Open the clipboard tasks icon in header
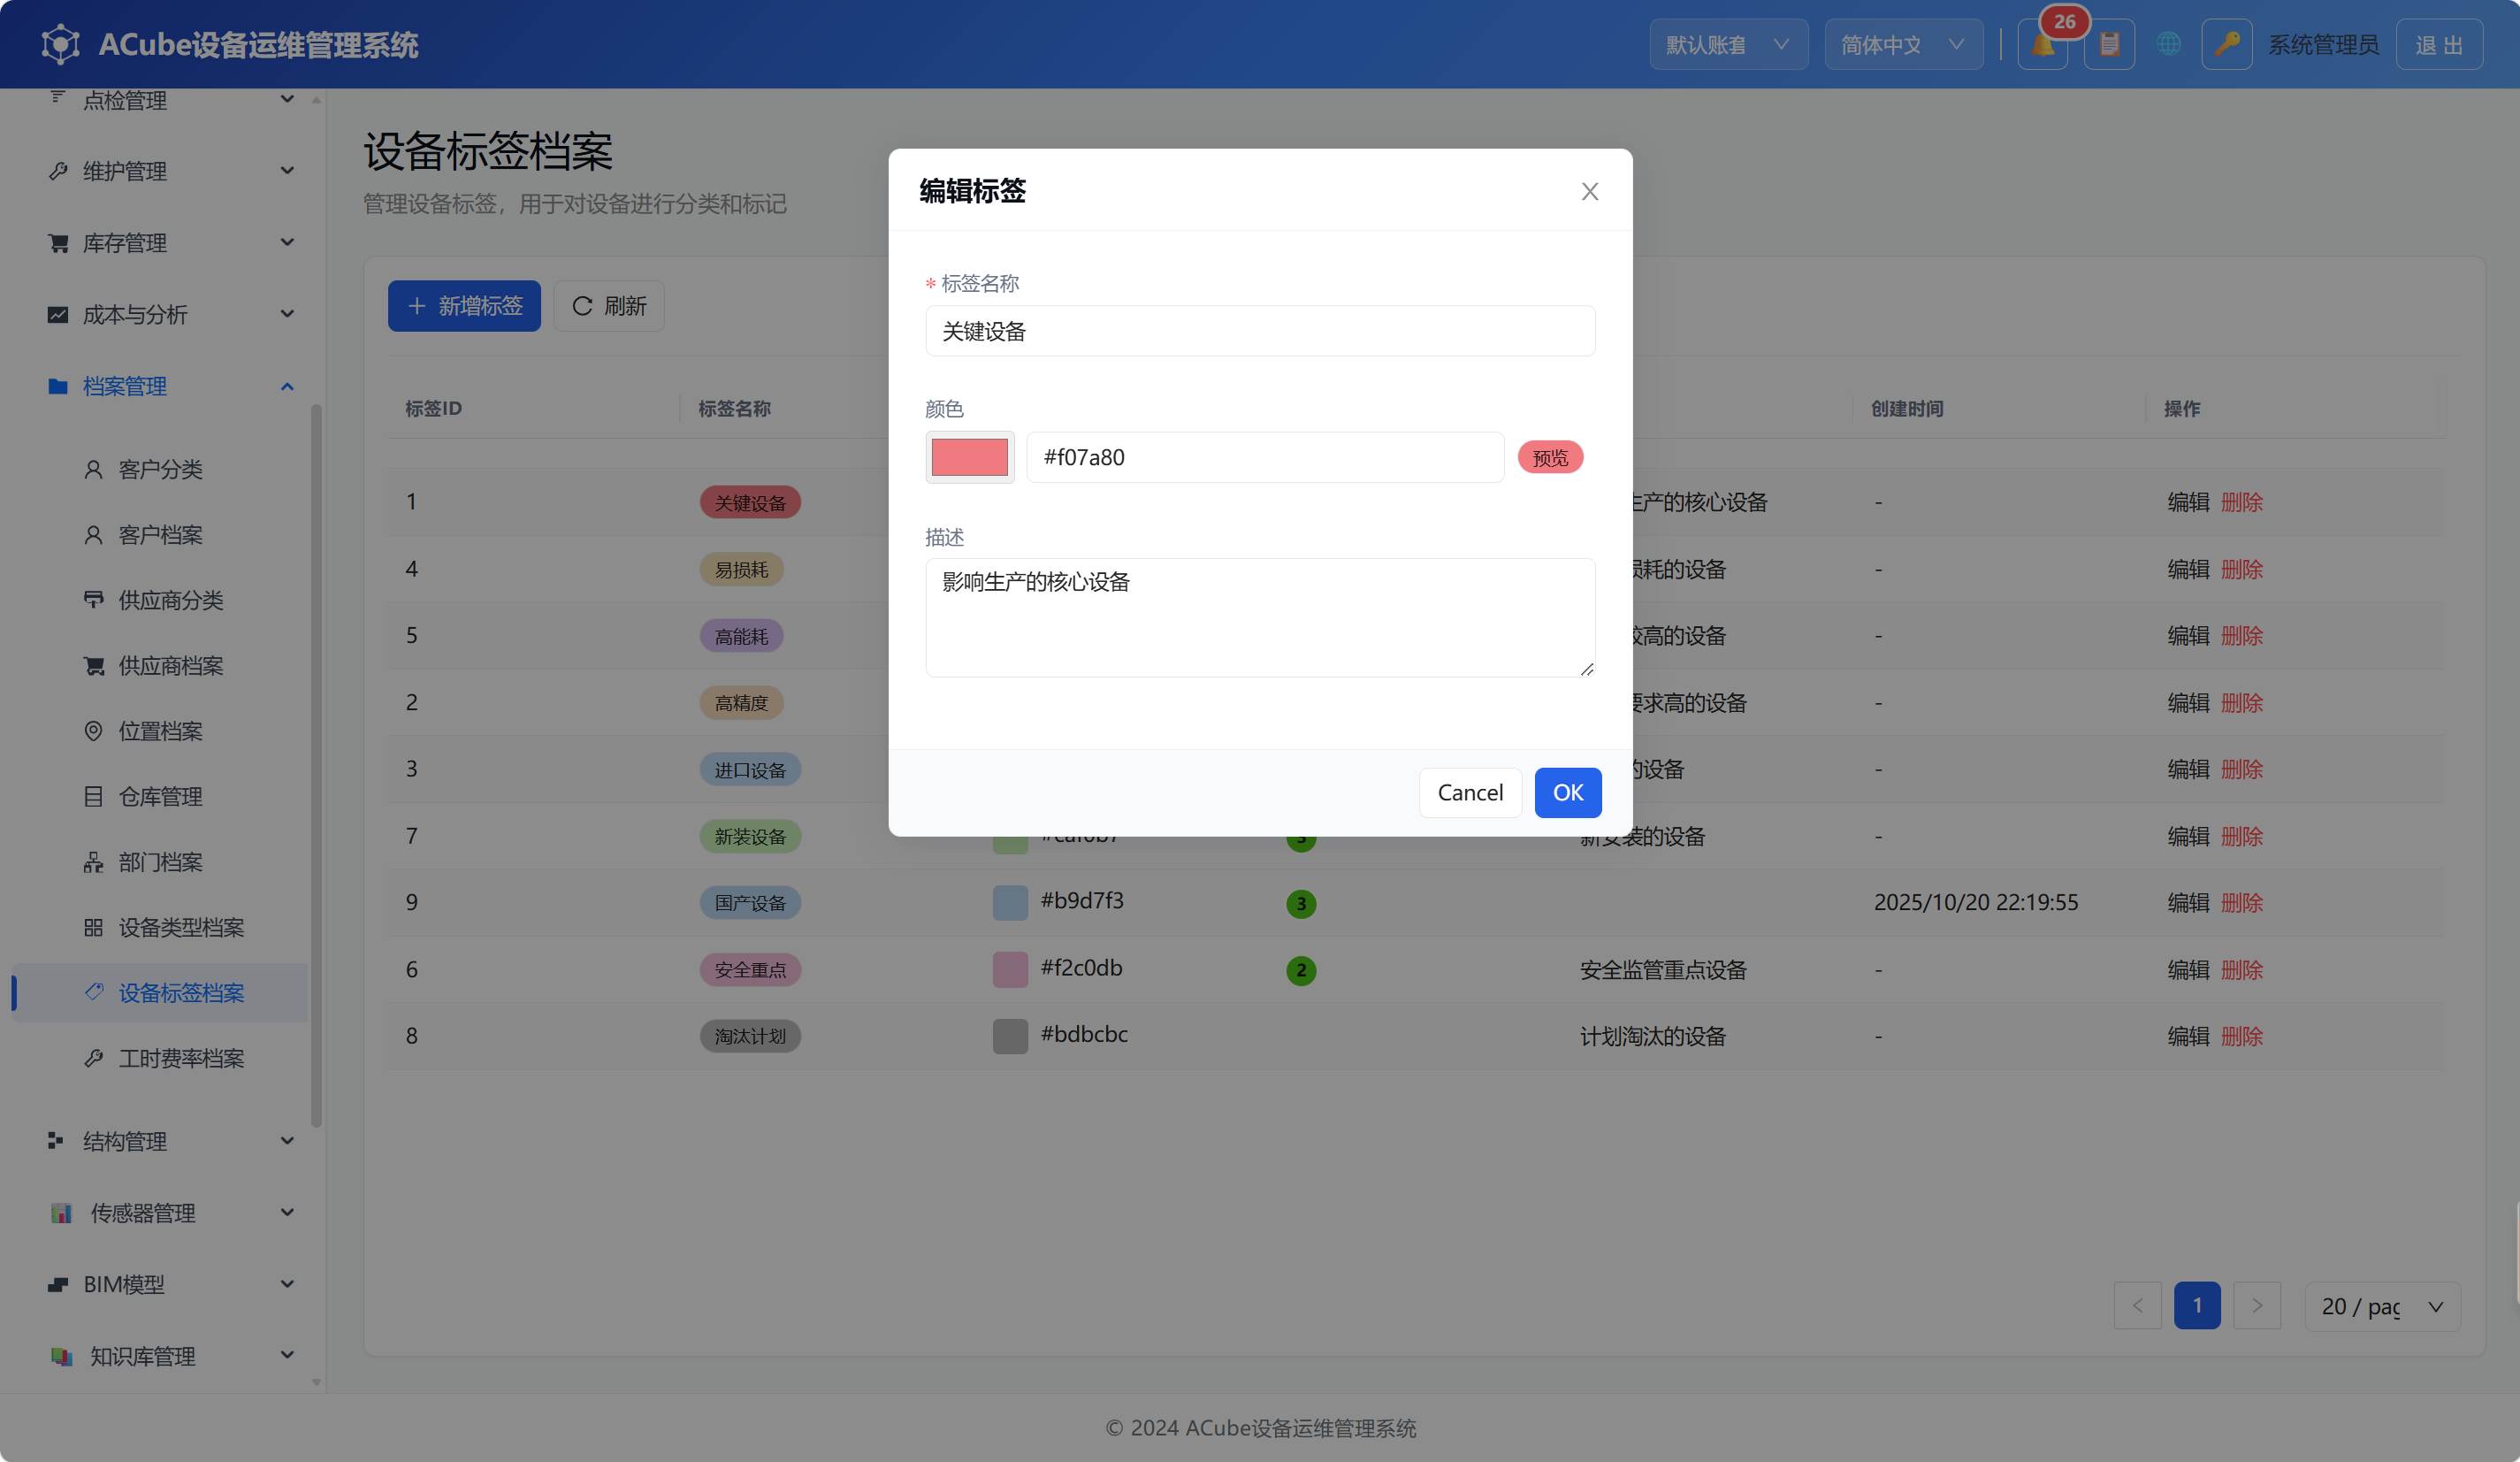The height and width of the screenshot is (1462, 2520). (2109, 45)
